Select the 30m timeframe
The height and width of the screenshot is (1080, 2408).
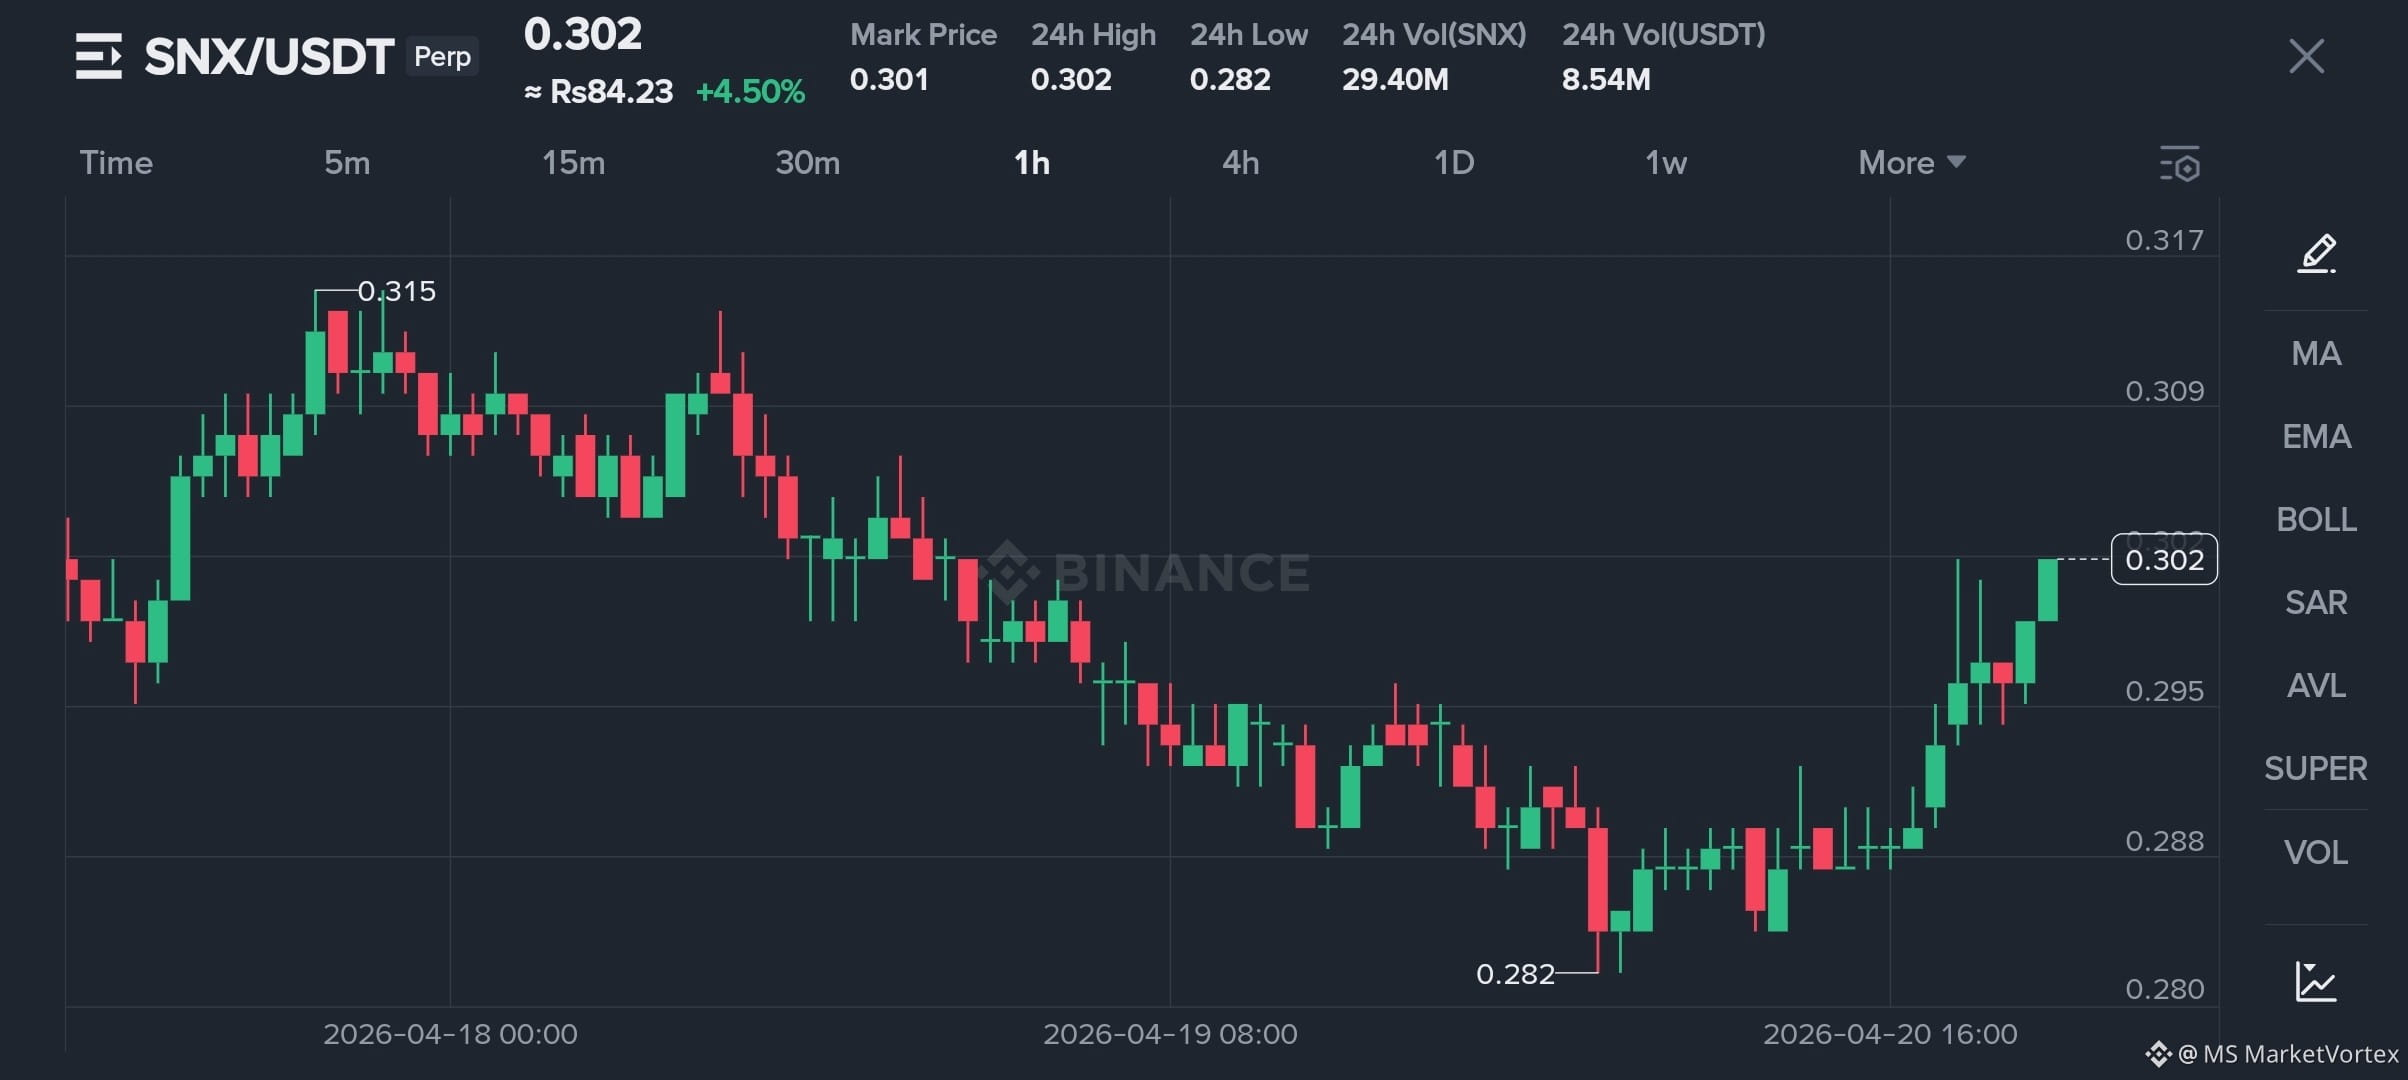(808, 162)
